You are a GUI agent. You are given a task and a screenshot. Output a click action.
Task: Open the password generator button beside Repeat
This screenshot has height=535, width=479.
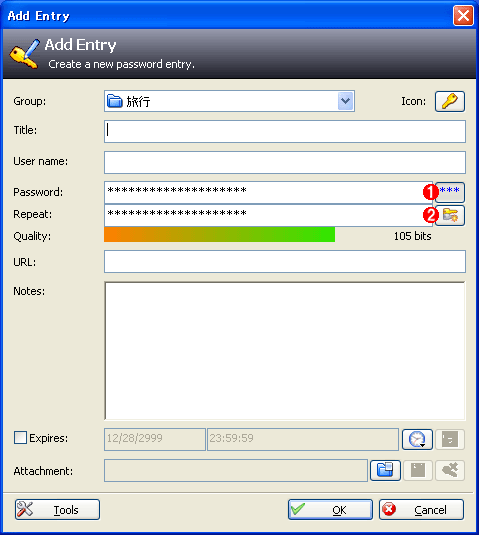(450, 215)
